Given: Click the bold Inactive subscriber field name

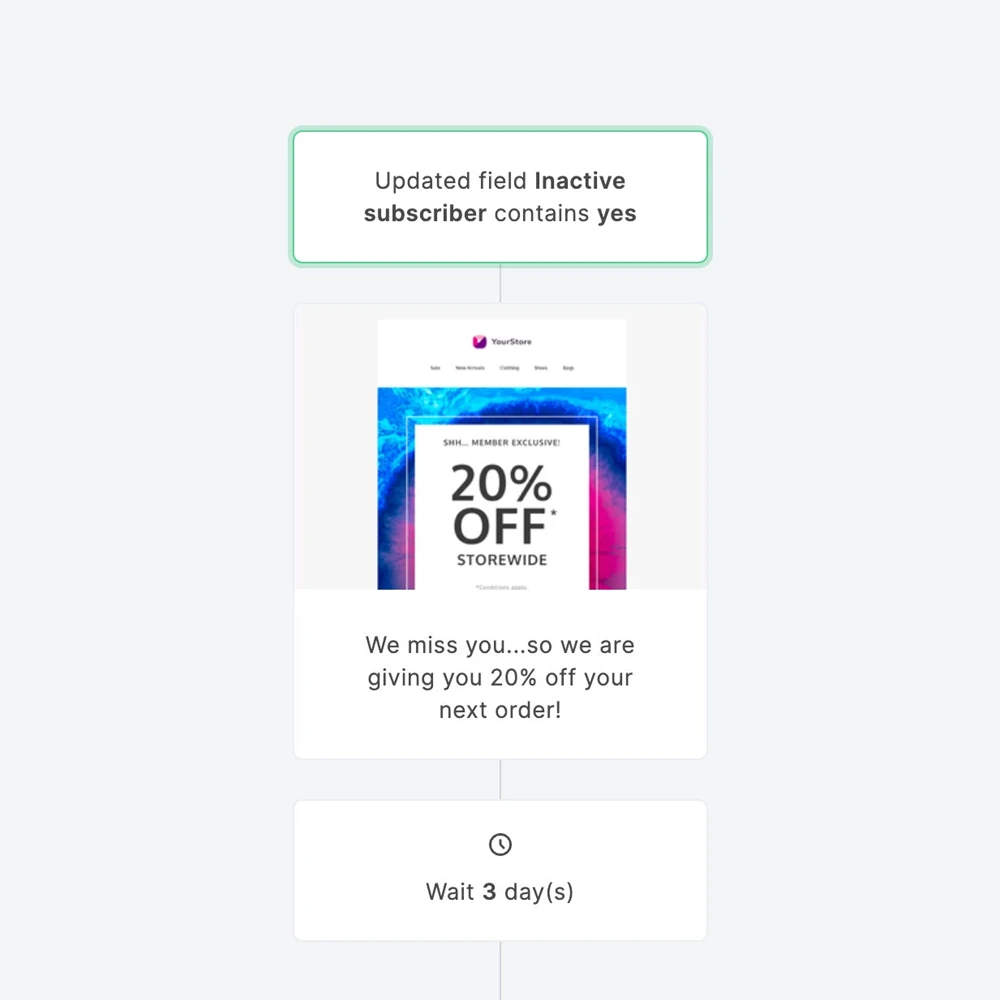Looking at the screenshot, I should pos(495,197).
